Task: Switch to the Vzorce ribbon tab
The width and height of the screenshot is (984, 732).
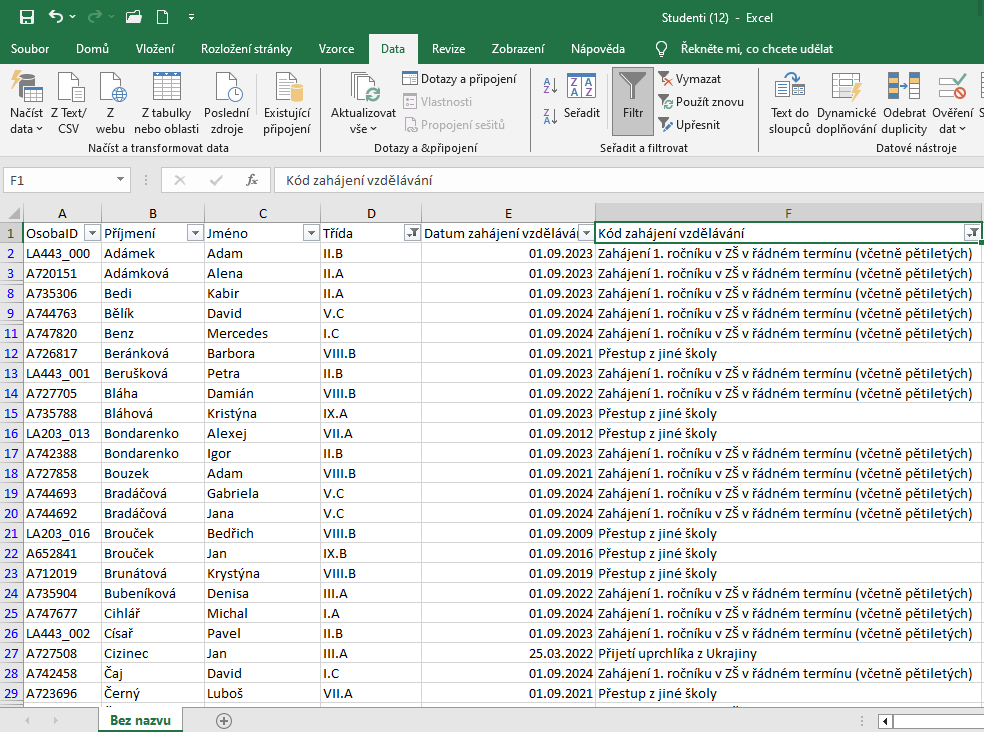Action: click(336, 49)
